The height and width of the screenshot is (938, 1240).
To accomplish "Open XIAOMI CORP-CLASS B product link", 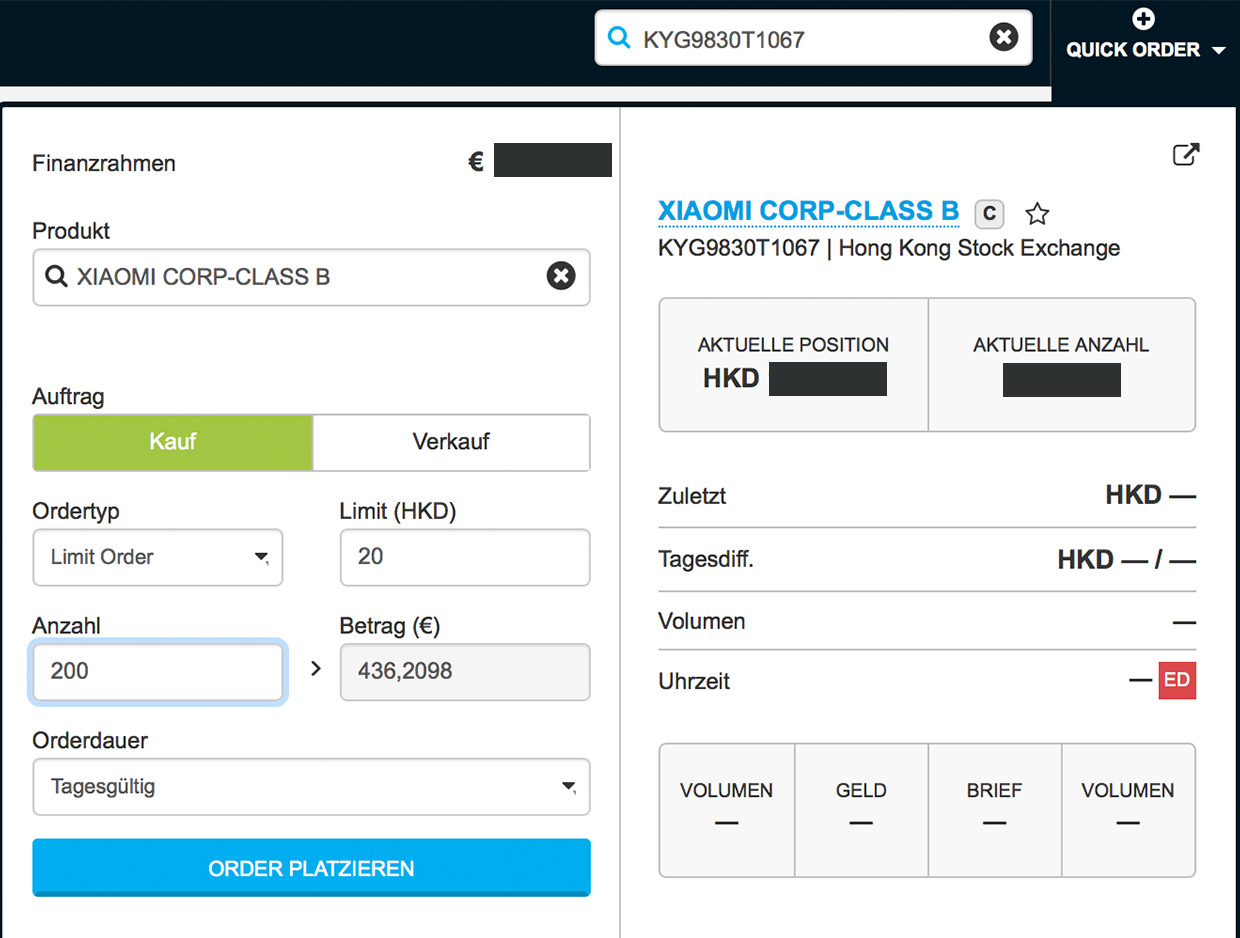I will pyautogui.click(x=808, y=211).
